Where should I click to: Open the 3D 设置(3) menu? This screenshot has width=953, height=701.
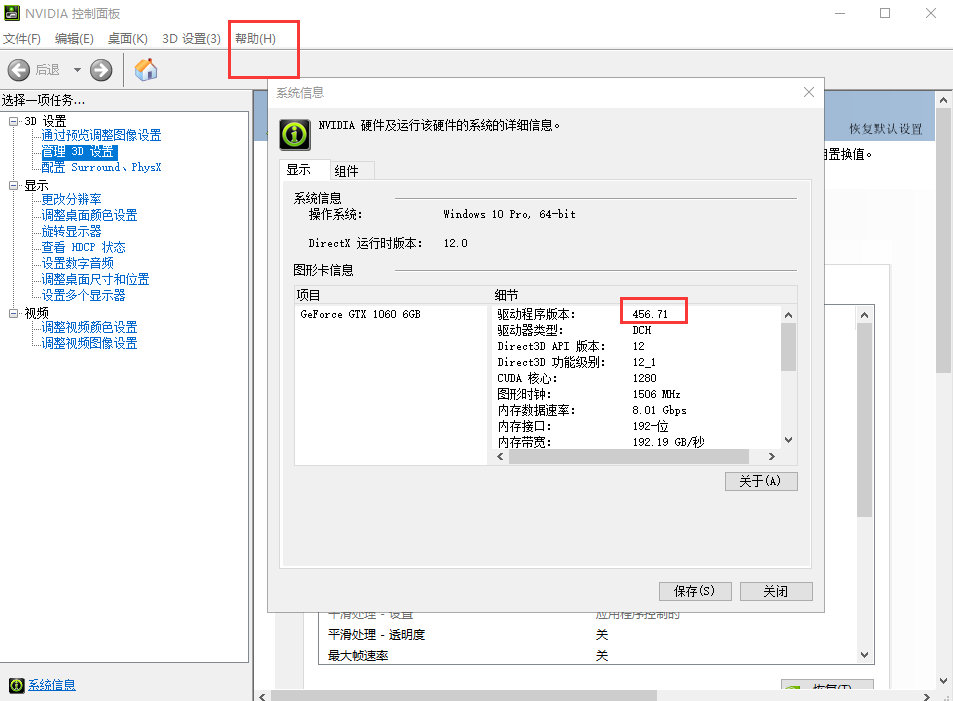click(191, 39)
